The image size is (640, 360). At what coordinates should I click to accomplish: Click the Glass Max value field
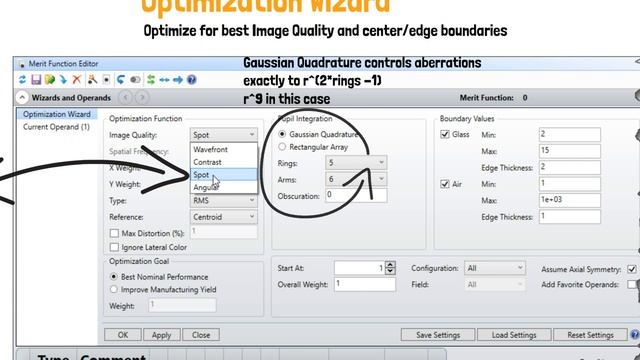[x=569, y=151]
